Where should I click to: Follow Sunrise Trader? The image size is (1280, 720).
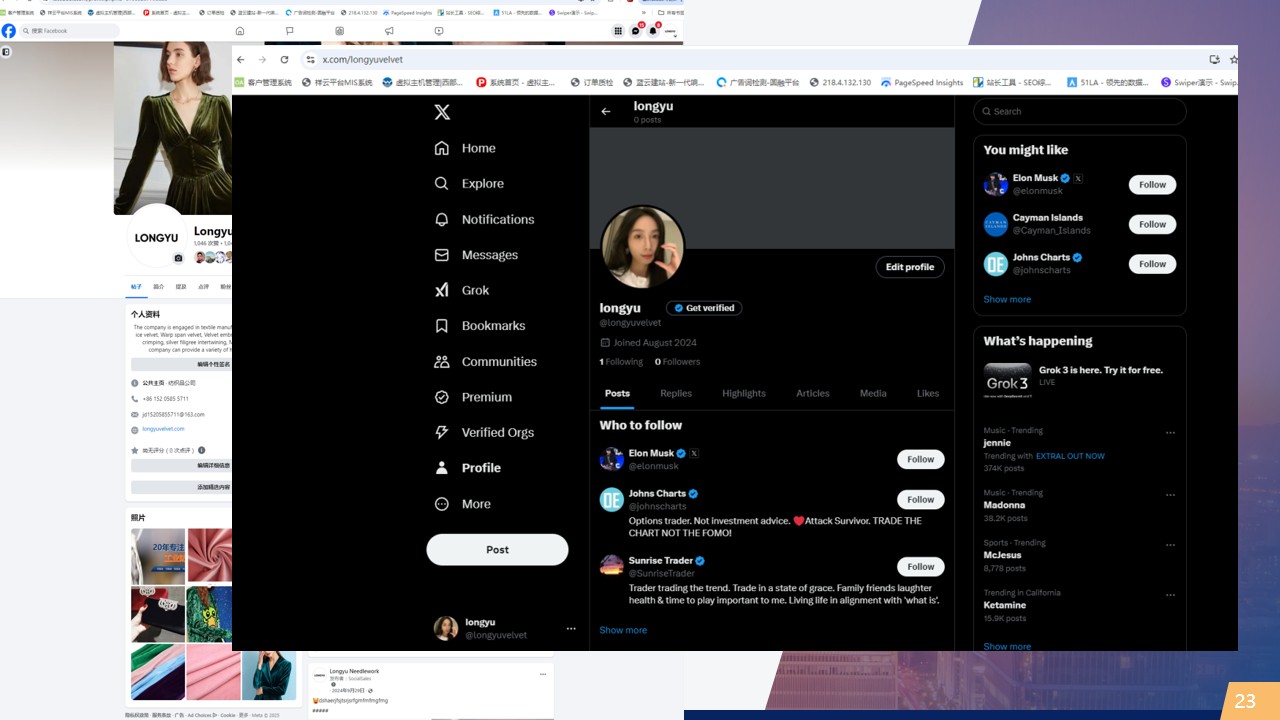pyautogui.click(x=920, y=567)
